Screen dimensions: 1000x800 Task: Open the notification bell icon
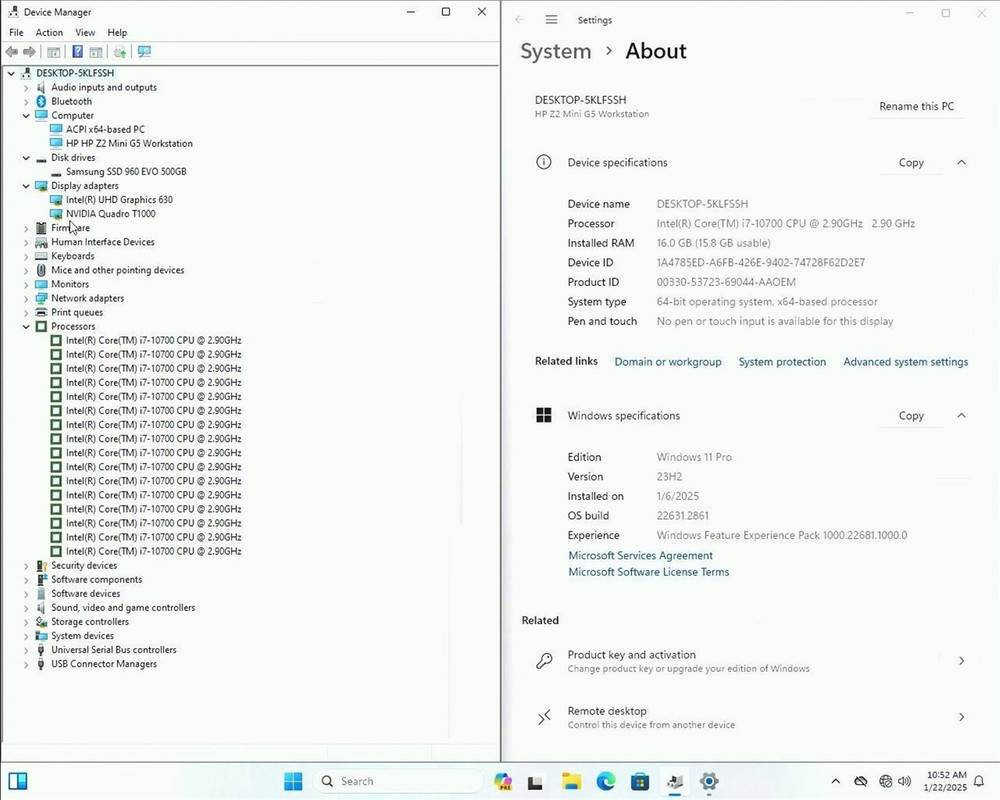[979, 781]
